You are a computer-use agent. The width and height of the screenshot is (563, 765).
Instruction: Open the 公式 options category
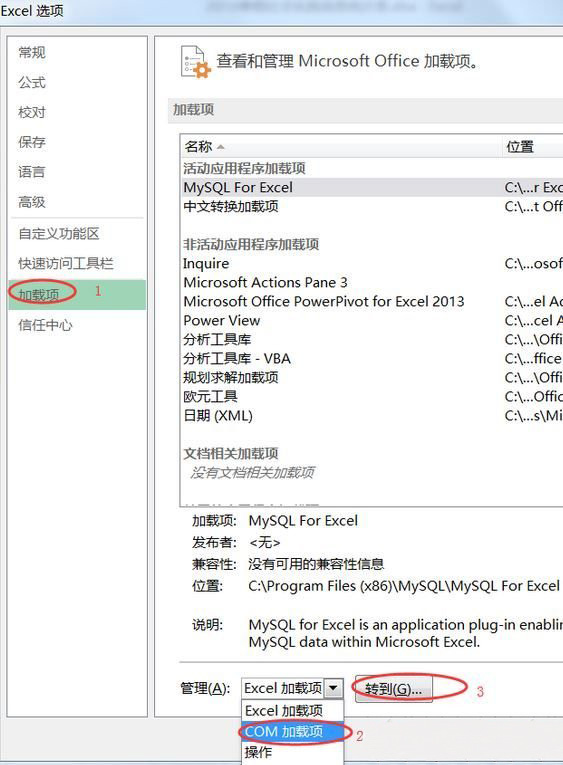point(77,82)
